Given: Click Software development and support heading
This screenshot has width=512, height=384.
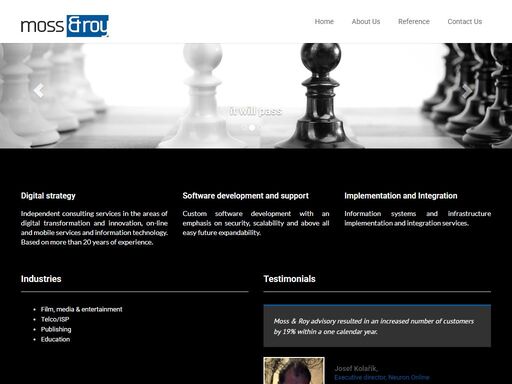Looking at the screenshot, I should (x=246, y=196).
